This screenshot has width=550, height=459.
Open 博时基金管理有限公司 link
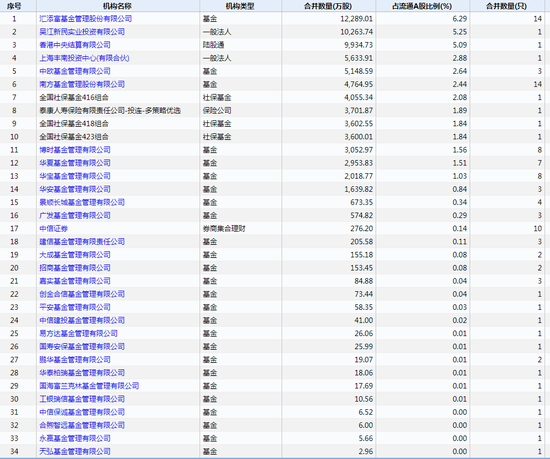pyautogui.click(x=75, y=150)
